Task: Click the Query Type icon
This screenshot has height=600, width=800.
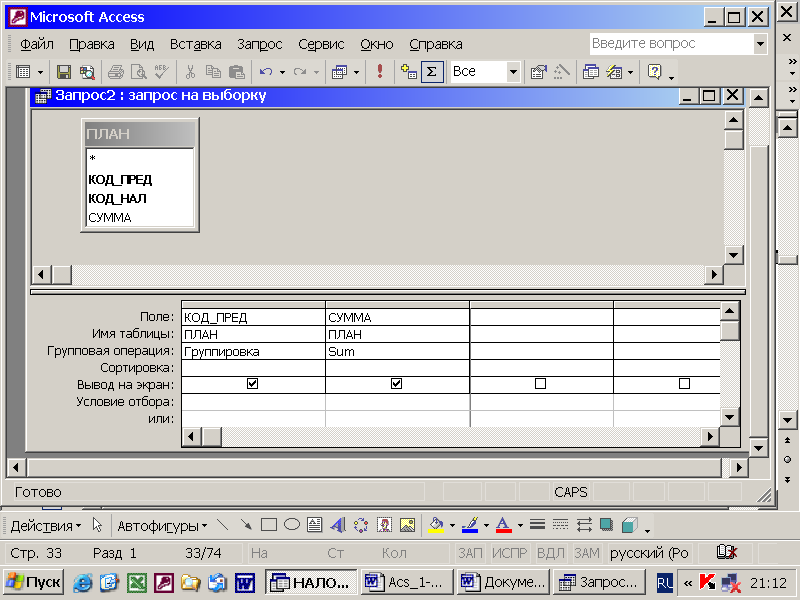Action: pos(339,72)
